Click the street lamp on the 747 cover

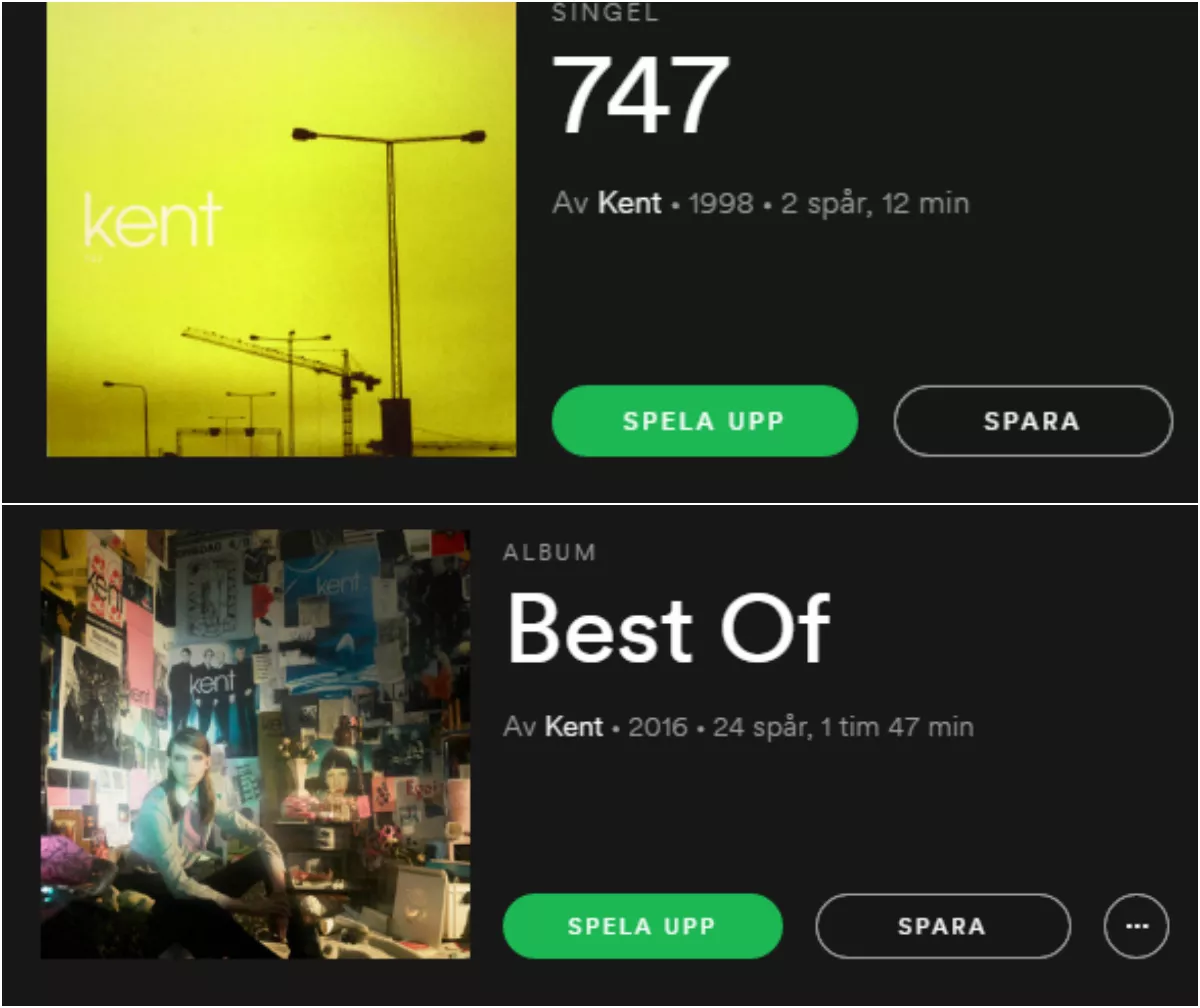pyautogui.click(x=390, y=280)
